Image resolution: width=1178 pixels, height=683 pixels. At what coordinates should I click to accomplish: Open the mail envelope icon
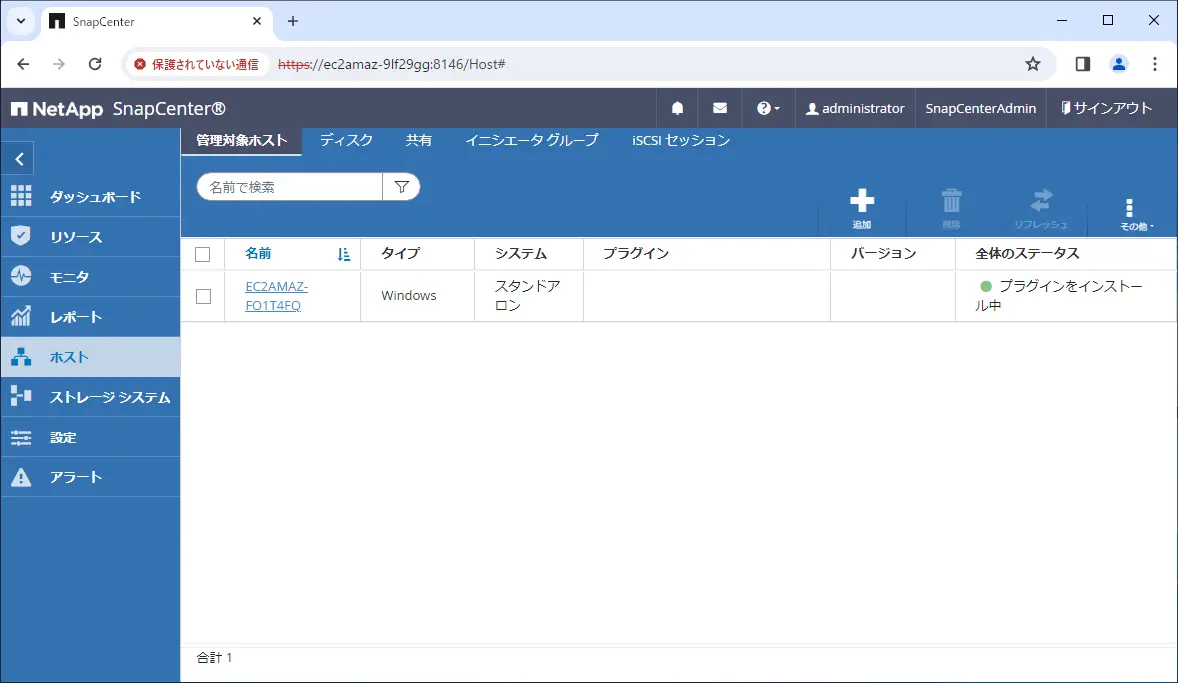tap(720, 108)
